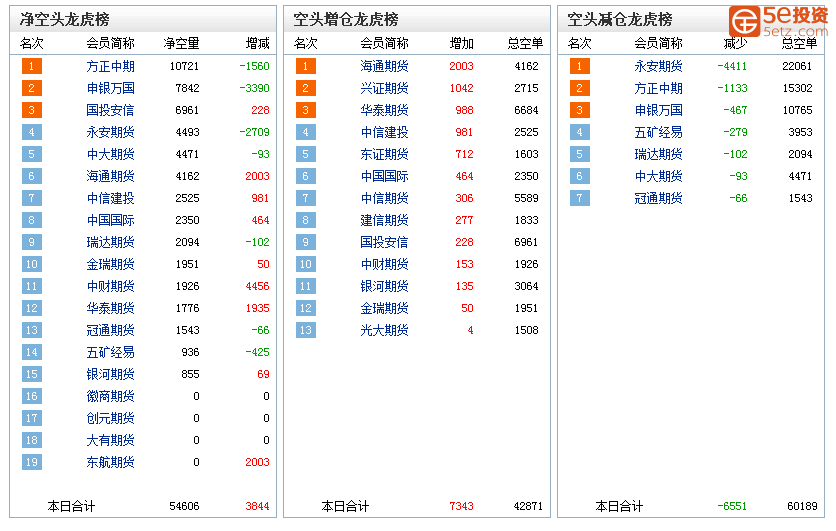Click the 东证期货 member link

click(x=384, y=154)
